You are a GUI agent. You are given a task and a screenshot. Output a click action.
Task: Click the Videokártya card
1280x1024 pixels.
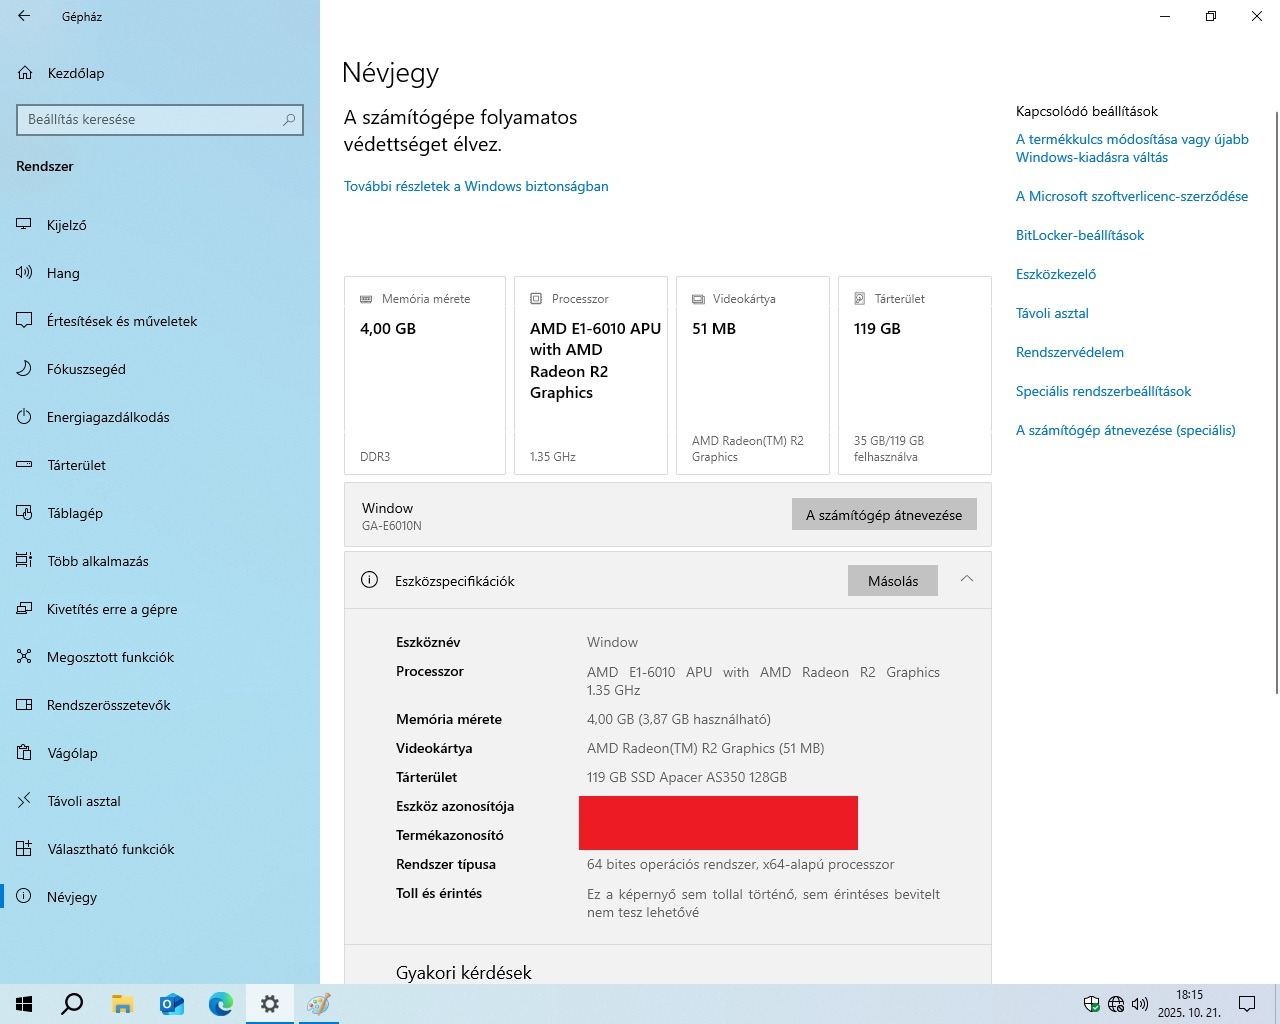pyautogui.click(x=753, y=375)
